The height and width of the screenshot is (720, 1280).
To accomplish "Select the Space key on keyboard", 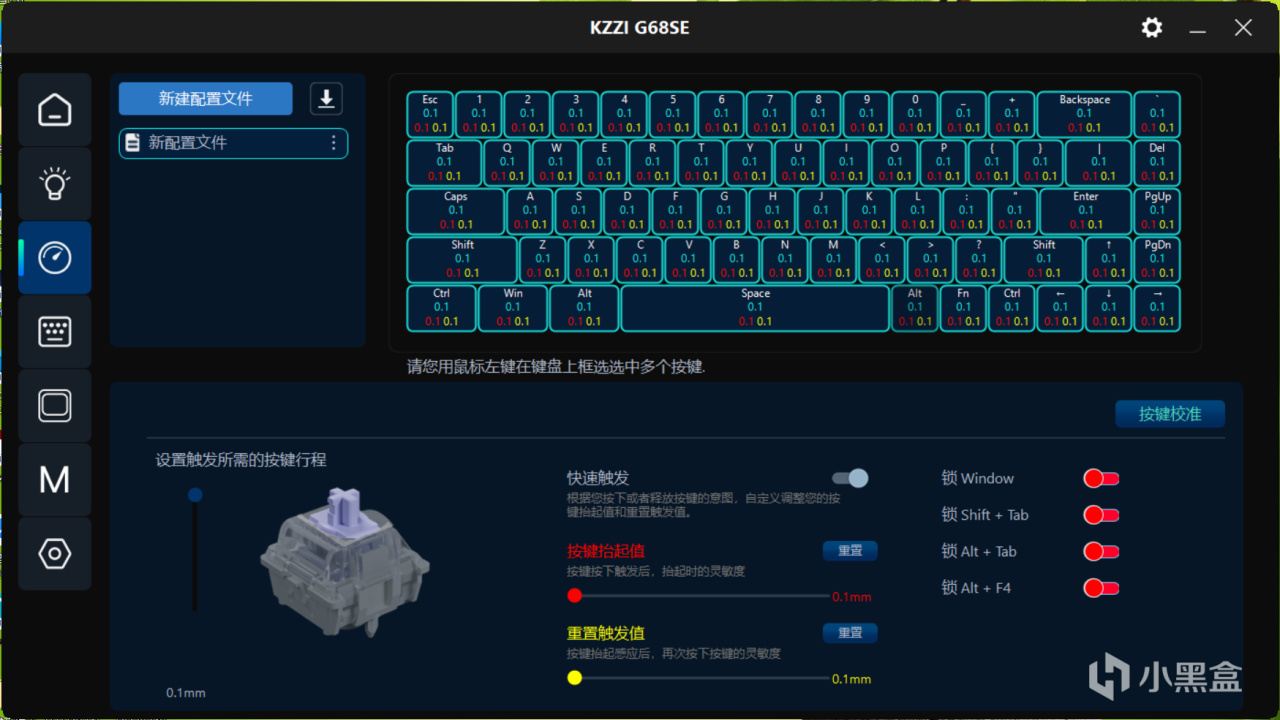I will [755, 308].
